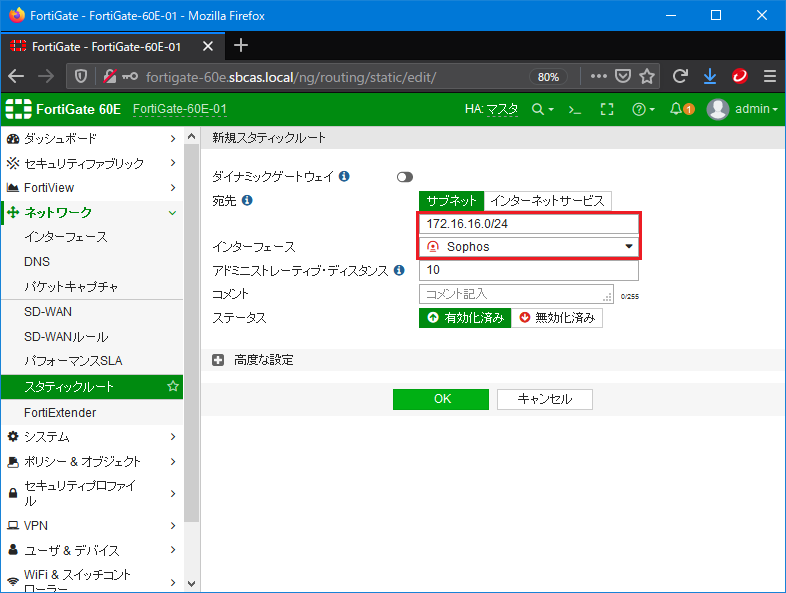Click the Save to Pocket icon
This screenshot has height=593, width=786.
623,76
